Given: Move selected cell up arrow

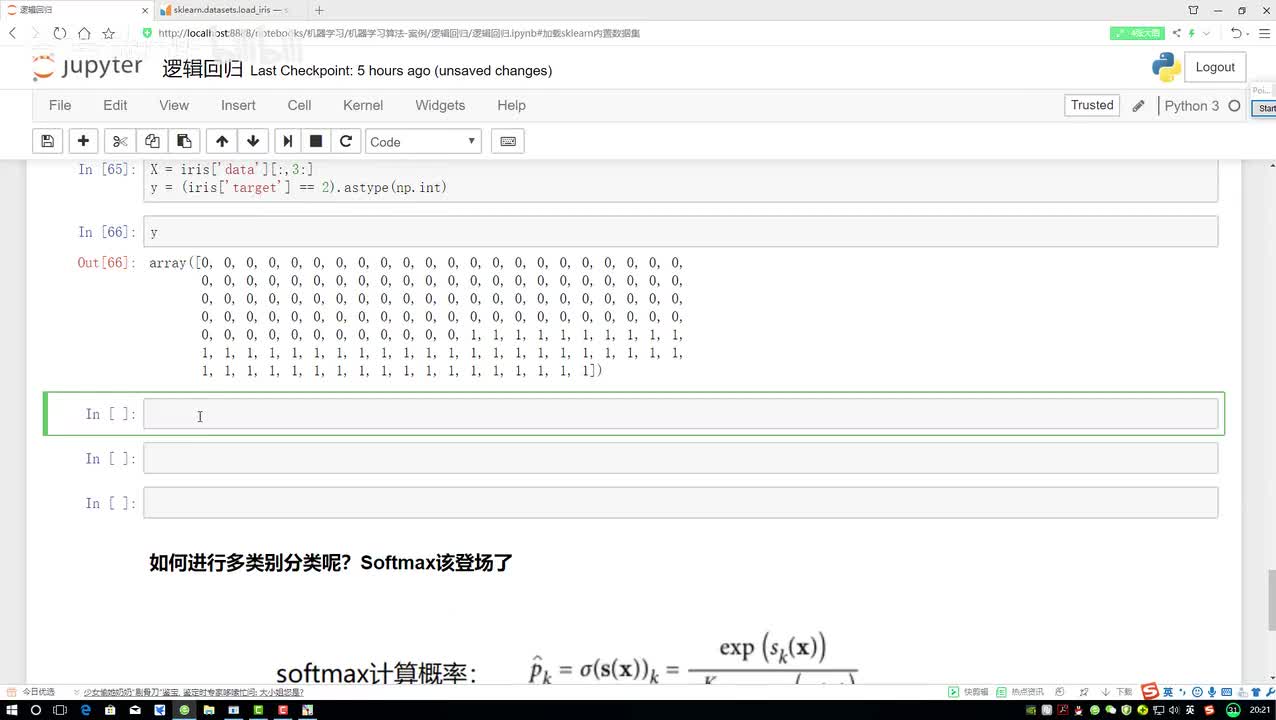Looking at the screenshot, I should point(222,142).
